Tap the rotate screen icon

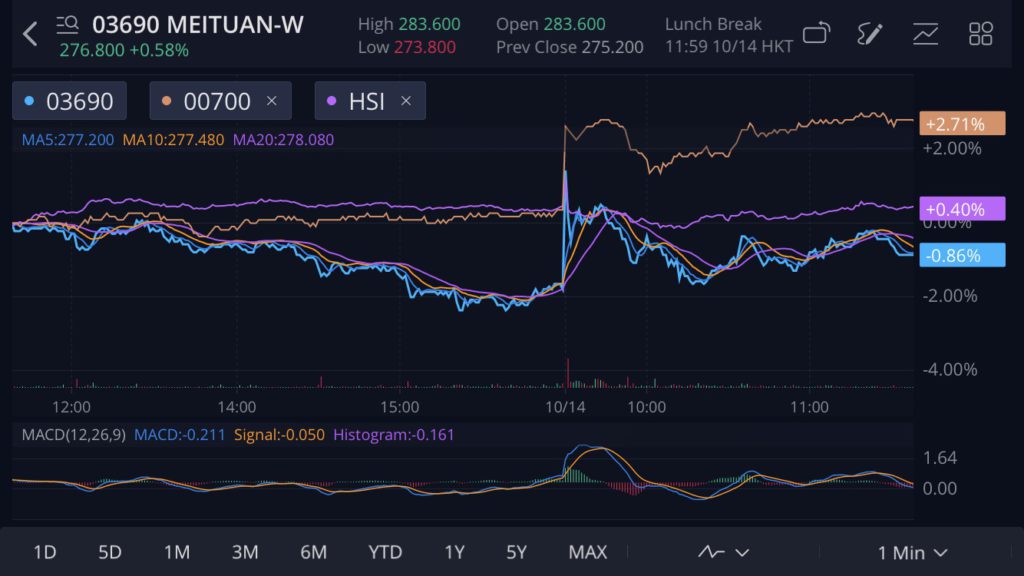pos(816,33)
